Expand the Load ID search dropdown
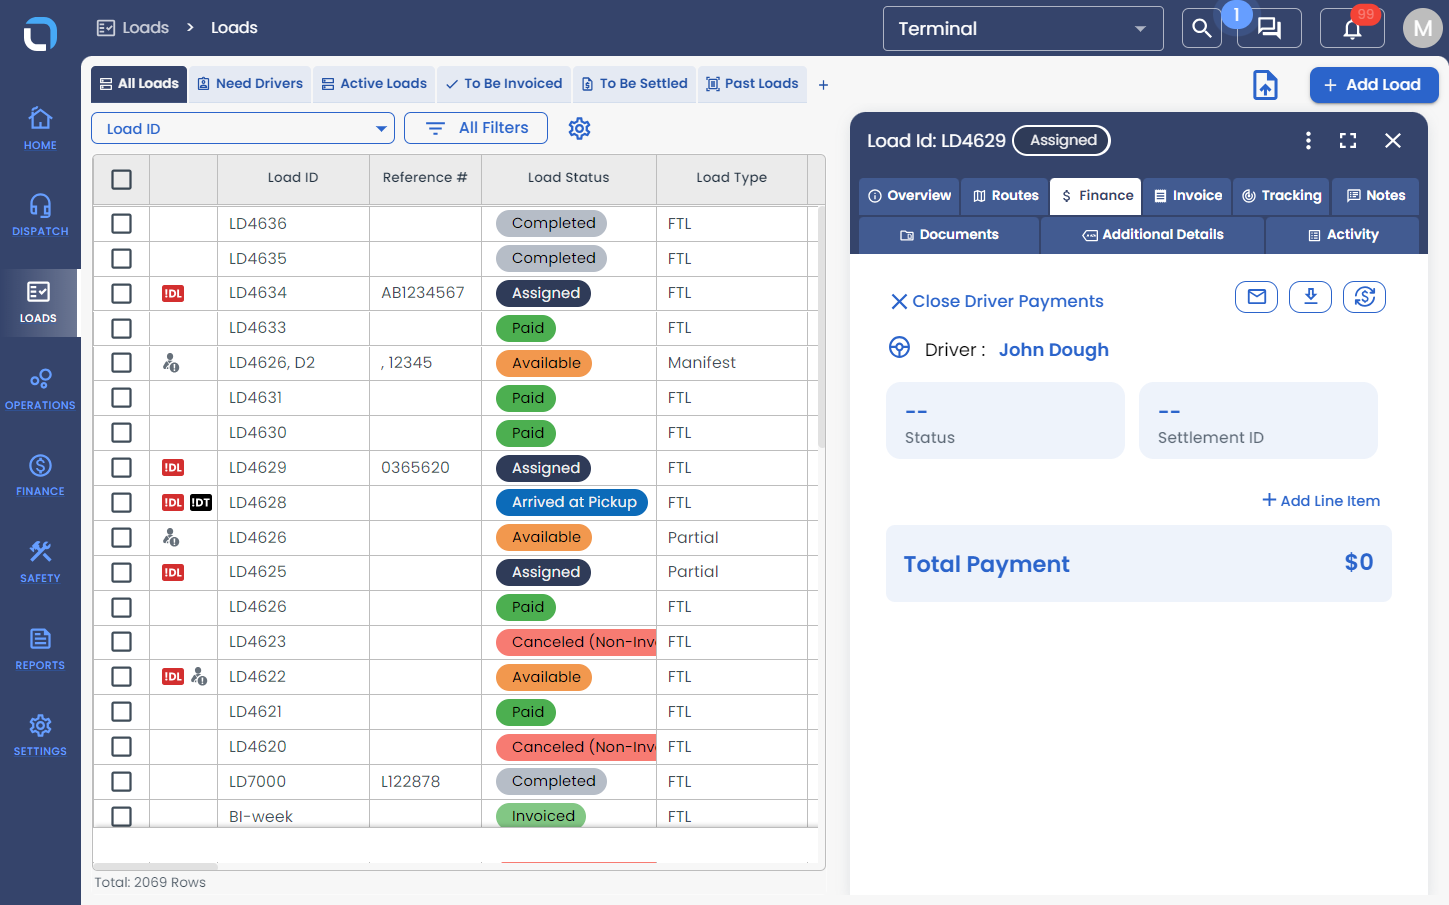This screenshot has height=905, width=1449. [x=243, y=128]
